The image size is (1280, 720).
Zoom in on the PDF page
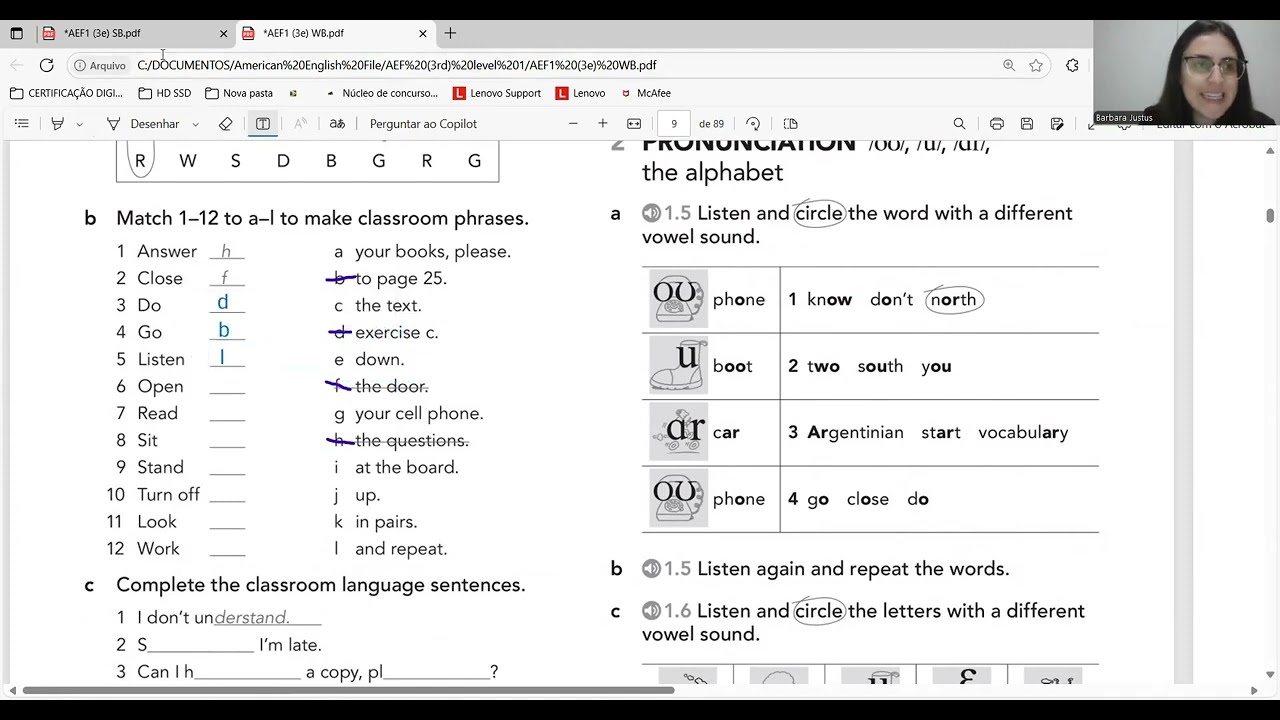[603, 124]
